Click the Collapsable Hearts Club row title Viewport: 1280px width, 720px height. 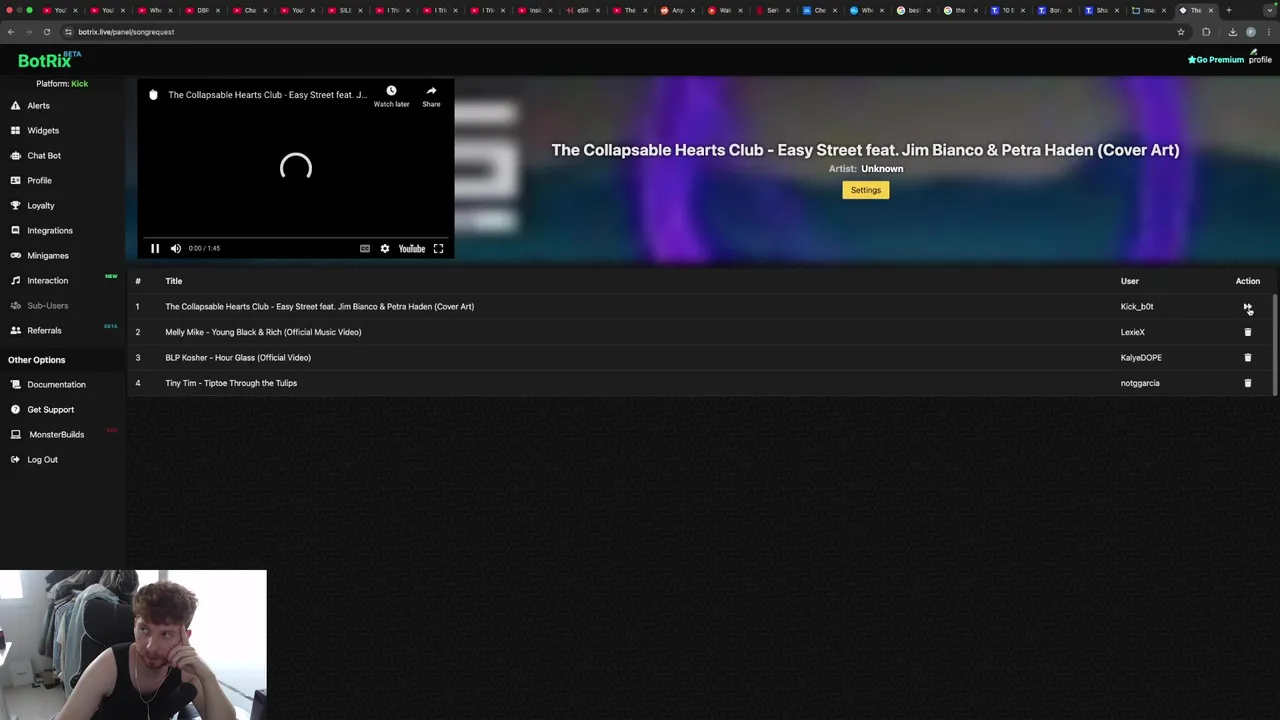[319, 307]
